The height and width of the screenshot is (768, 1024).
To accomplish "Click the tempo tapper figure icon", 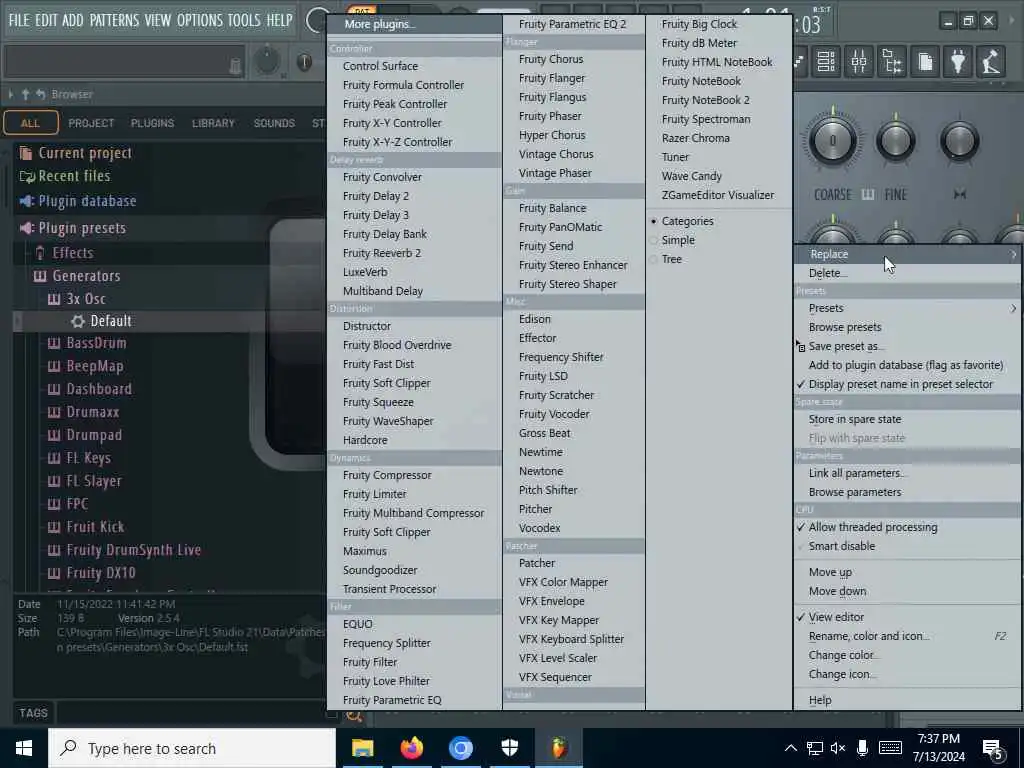I will 991,62.
